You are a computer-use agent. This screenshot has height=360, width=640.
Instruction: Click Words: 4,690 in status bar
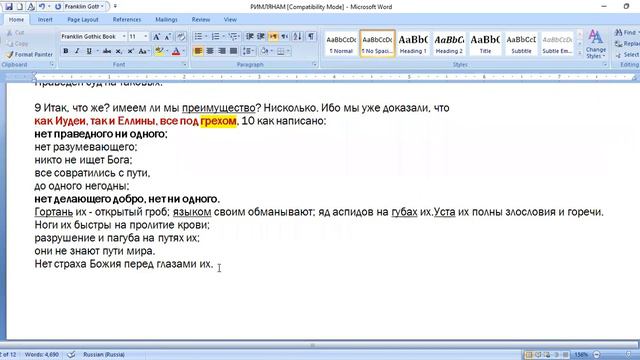coord(42,354)
